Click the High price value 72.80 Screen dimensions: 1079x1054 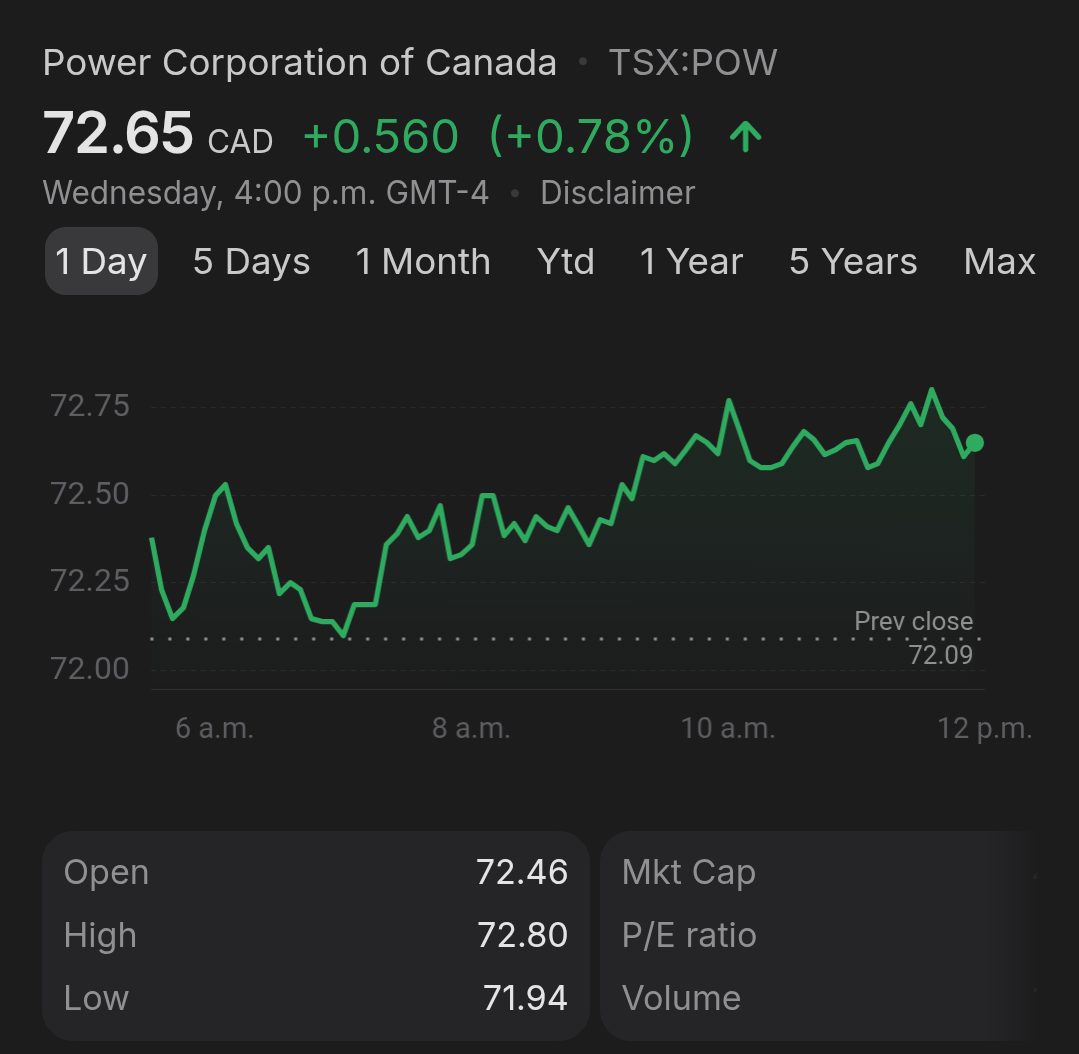click(x=522, y=935)
